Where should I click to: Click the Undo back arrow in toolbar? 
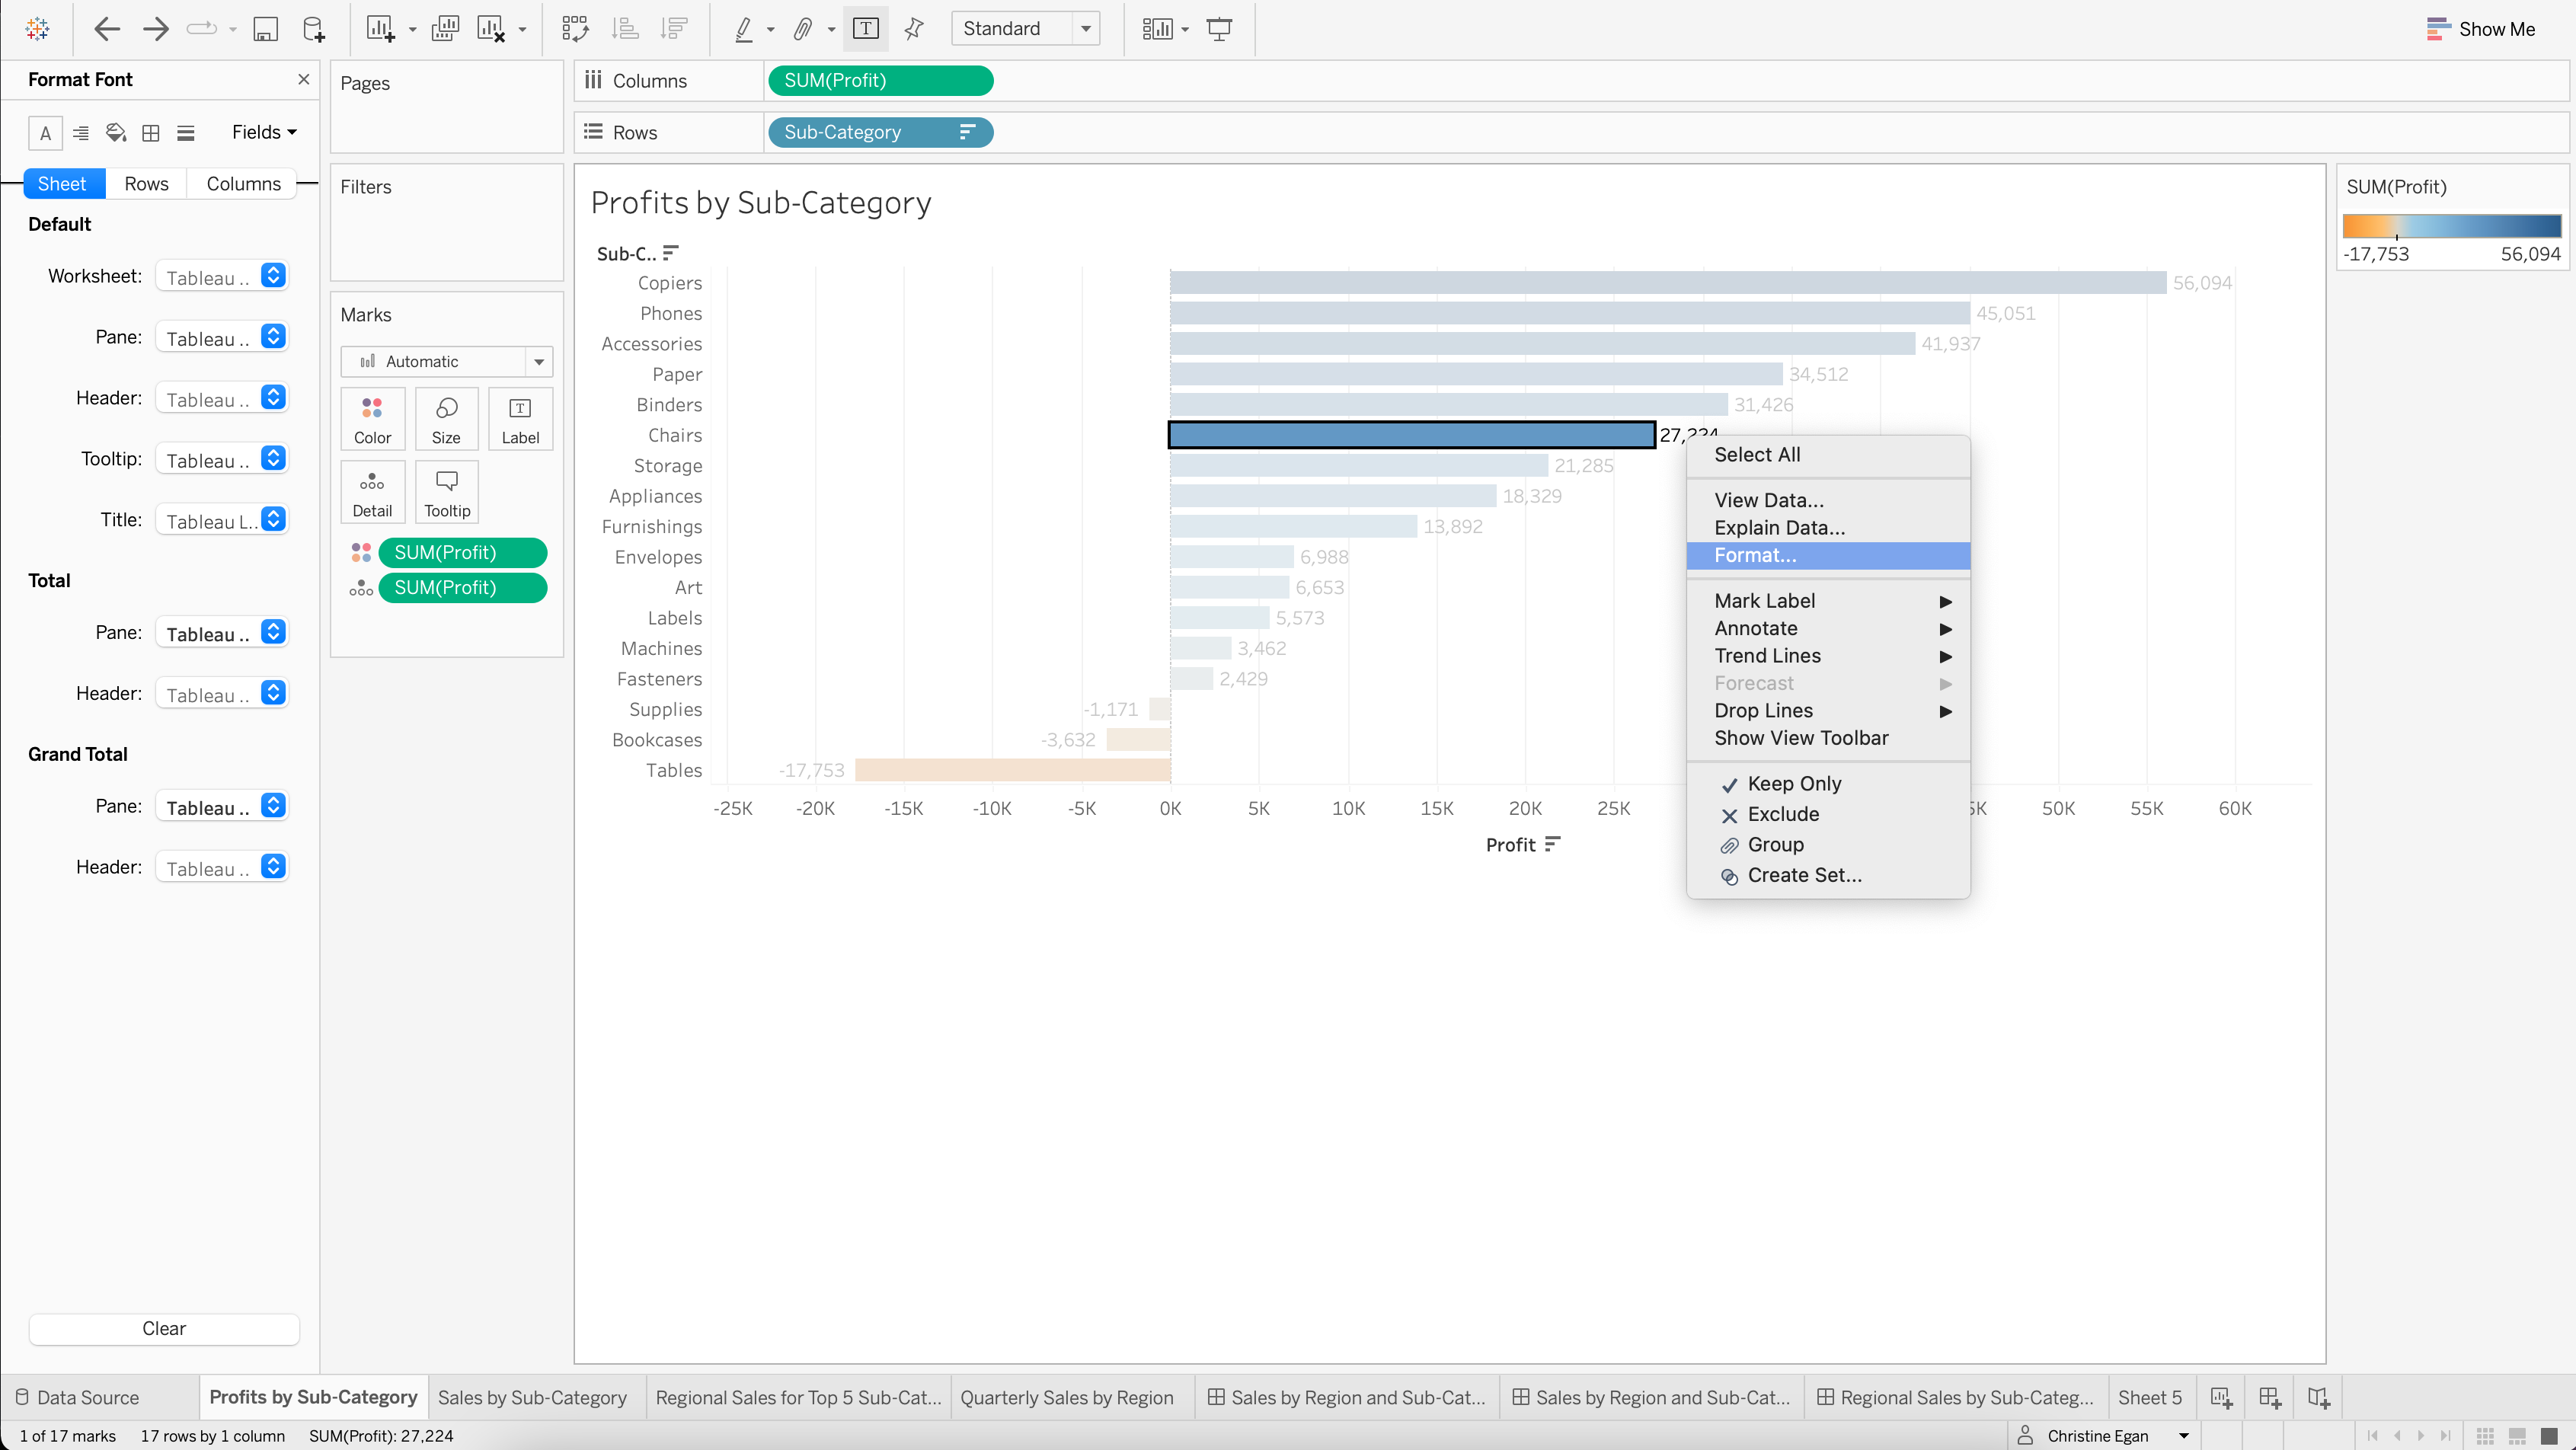[106, 29]
